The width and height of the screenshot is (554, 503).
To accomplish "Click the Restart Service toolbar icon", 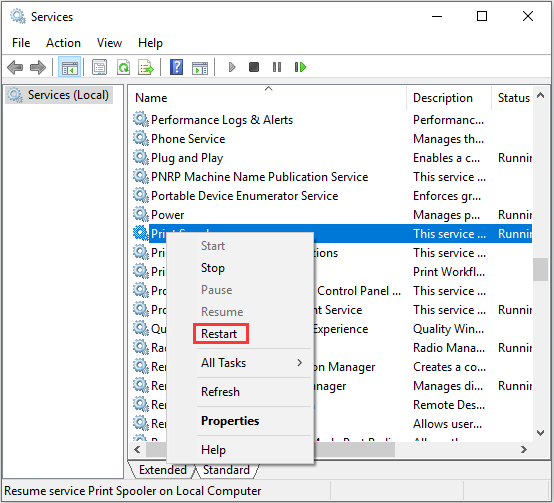I will click(300, 67).
